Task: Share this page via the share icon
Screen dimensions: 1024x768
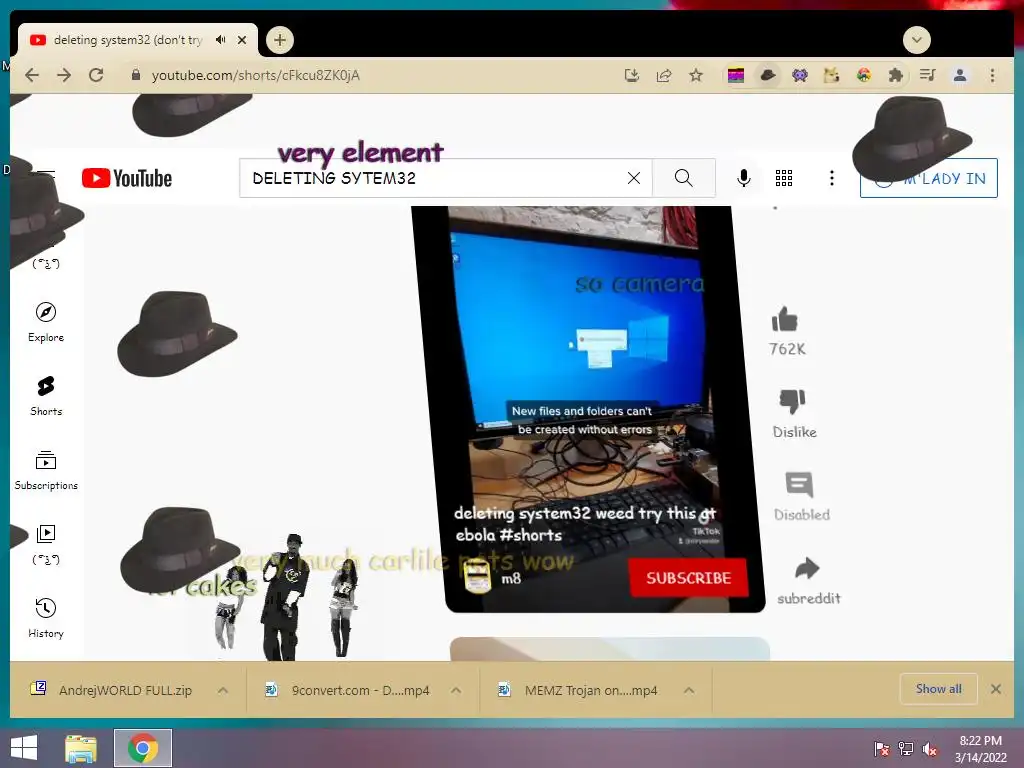Action: (664, 75)
